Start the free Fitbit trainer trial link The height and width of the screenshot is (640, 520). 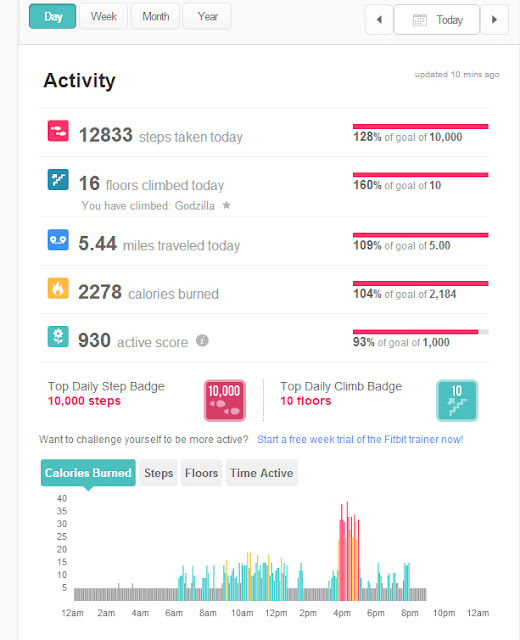point(360,439)
